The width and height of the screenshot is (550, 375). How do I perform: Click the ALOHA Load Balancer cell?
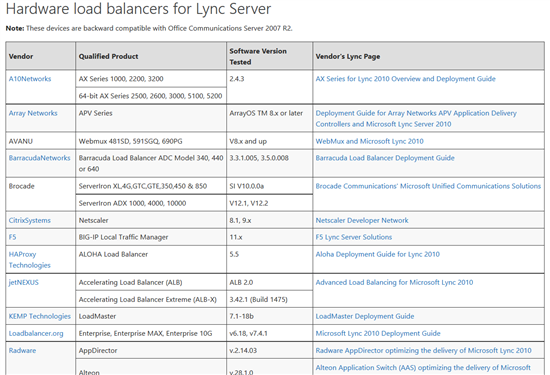click(x=151, y=260)
